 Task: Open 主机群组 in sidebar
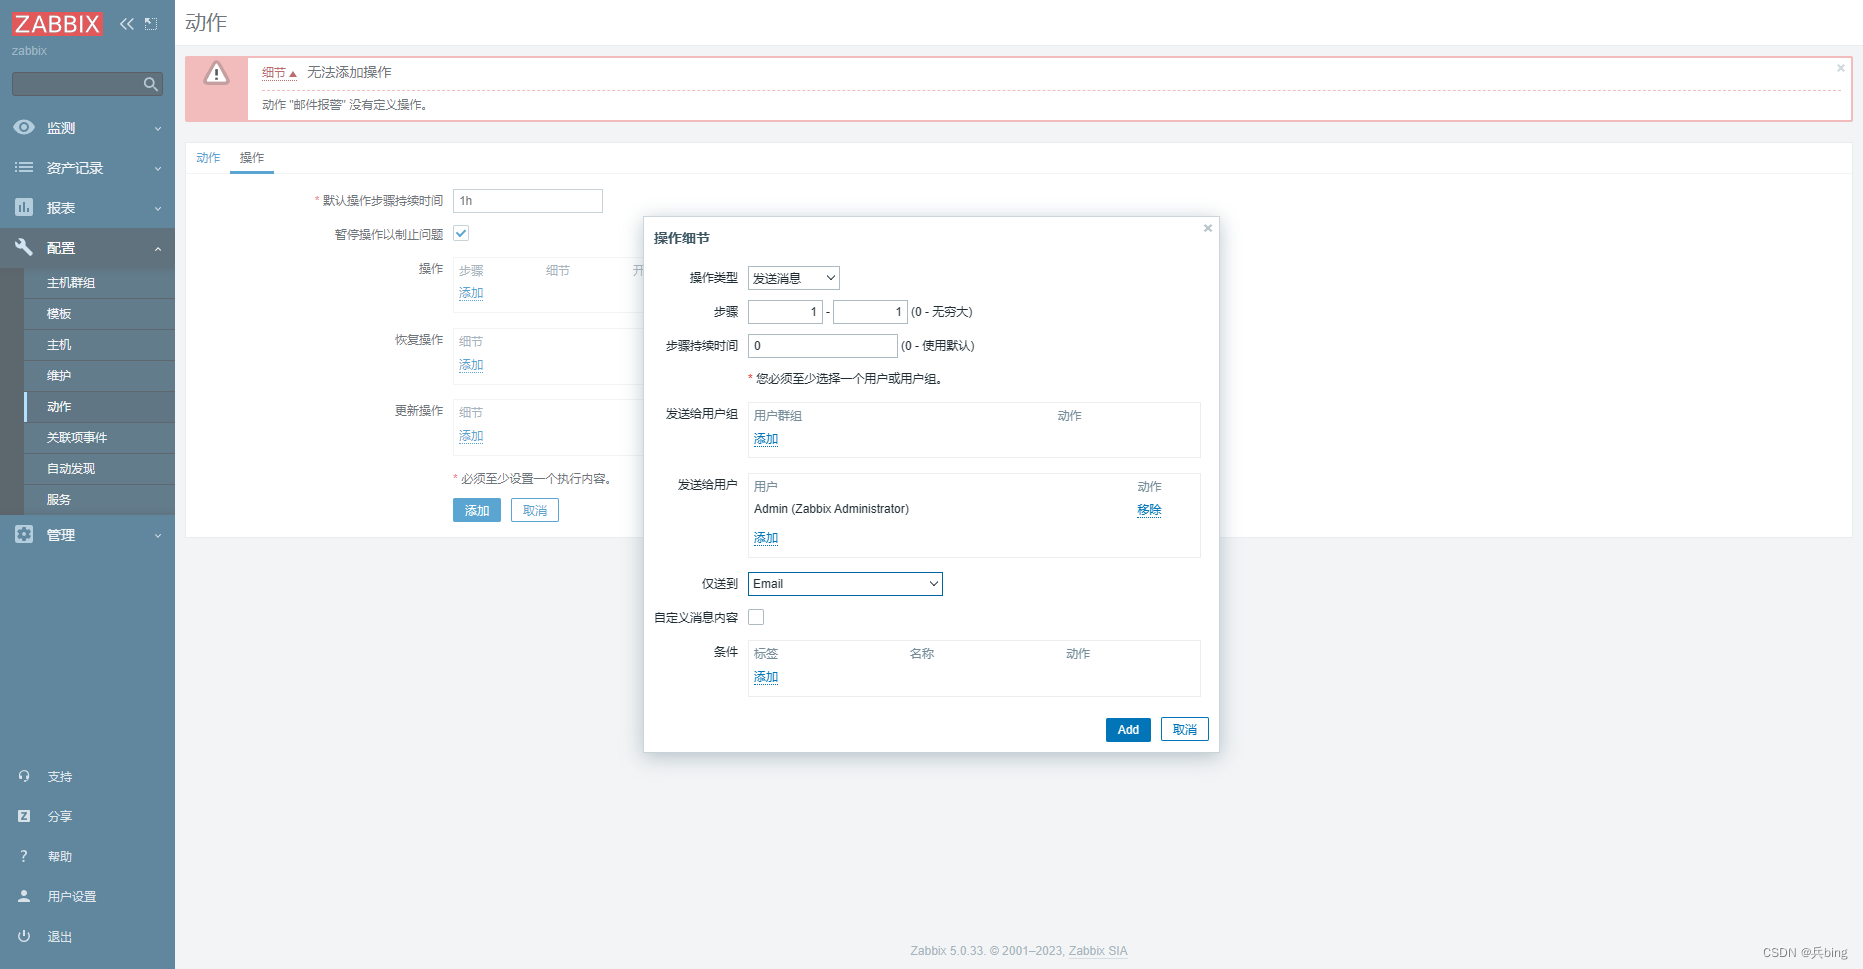tap(100, 283)
